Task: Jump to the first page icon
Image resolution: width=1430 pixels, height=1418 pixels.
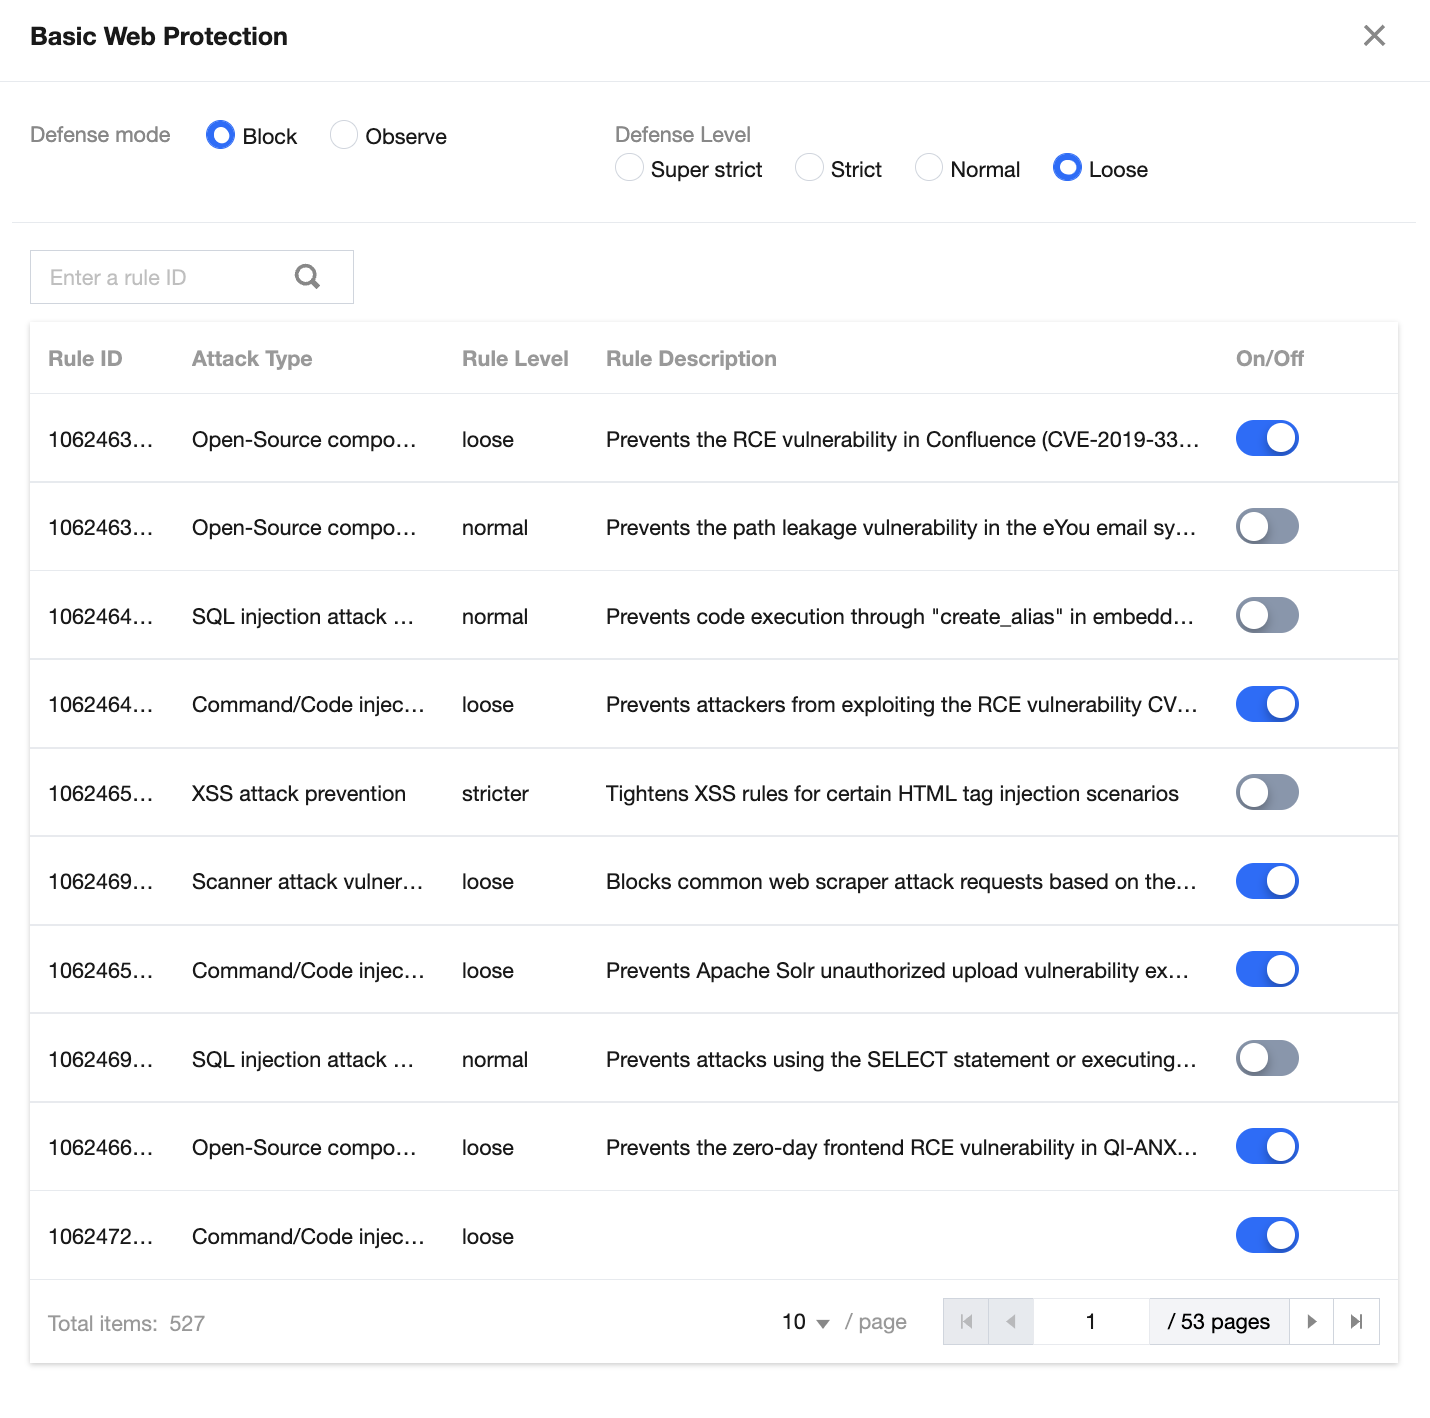Action: tap(966, 1322)
